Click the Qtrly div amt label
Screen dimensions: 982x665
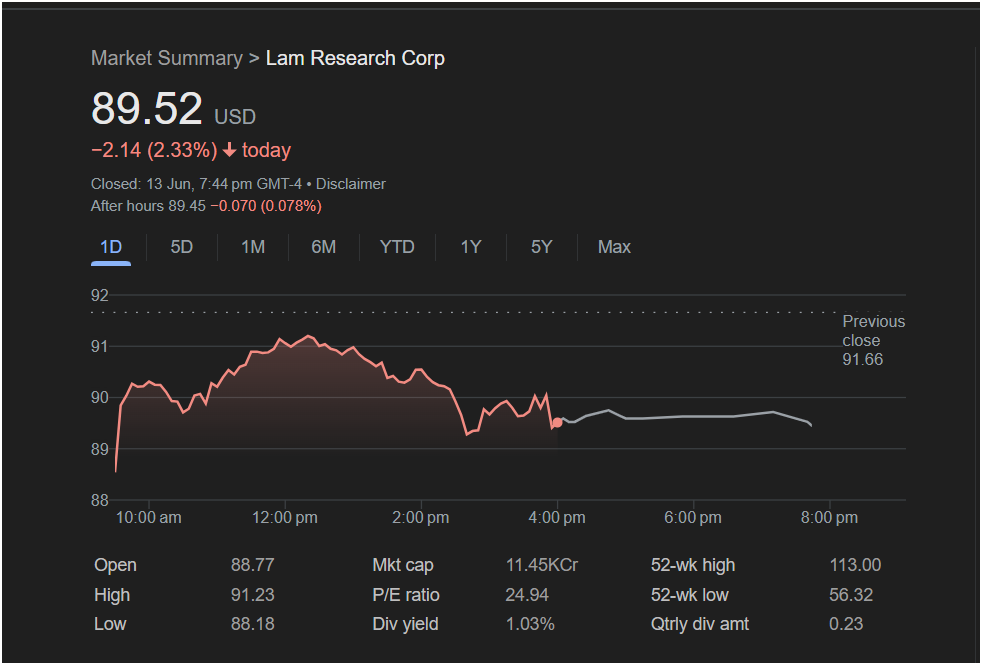[700, 624]
